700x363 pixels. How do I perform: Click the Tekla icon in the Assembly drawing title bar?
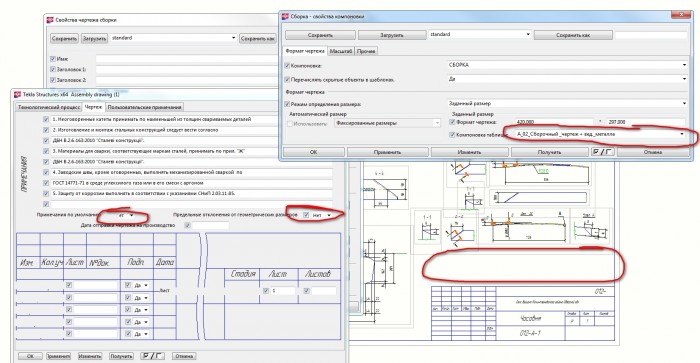[x=17, y=95]
